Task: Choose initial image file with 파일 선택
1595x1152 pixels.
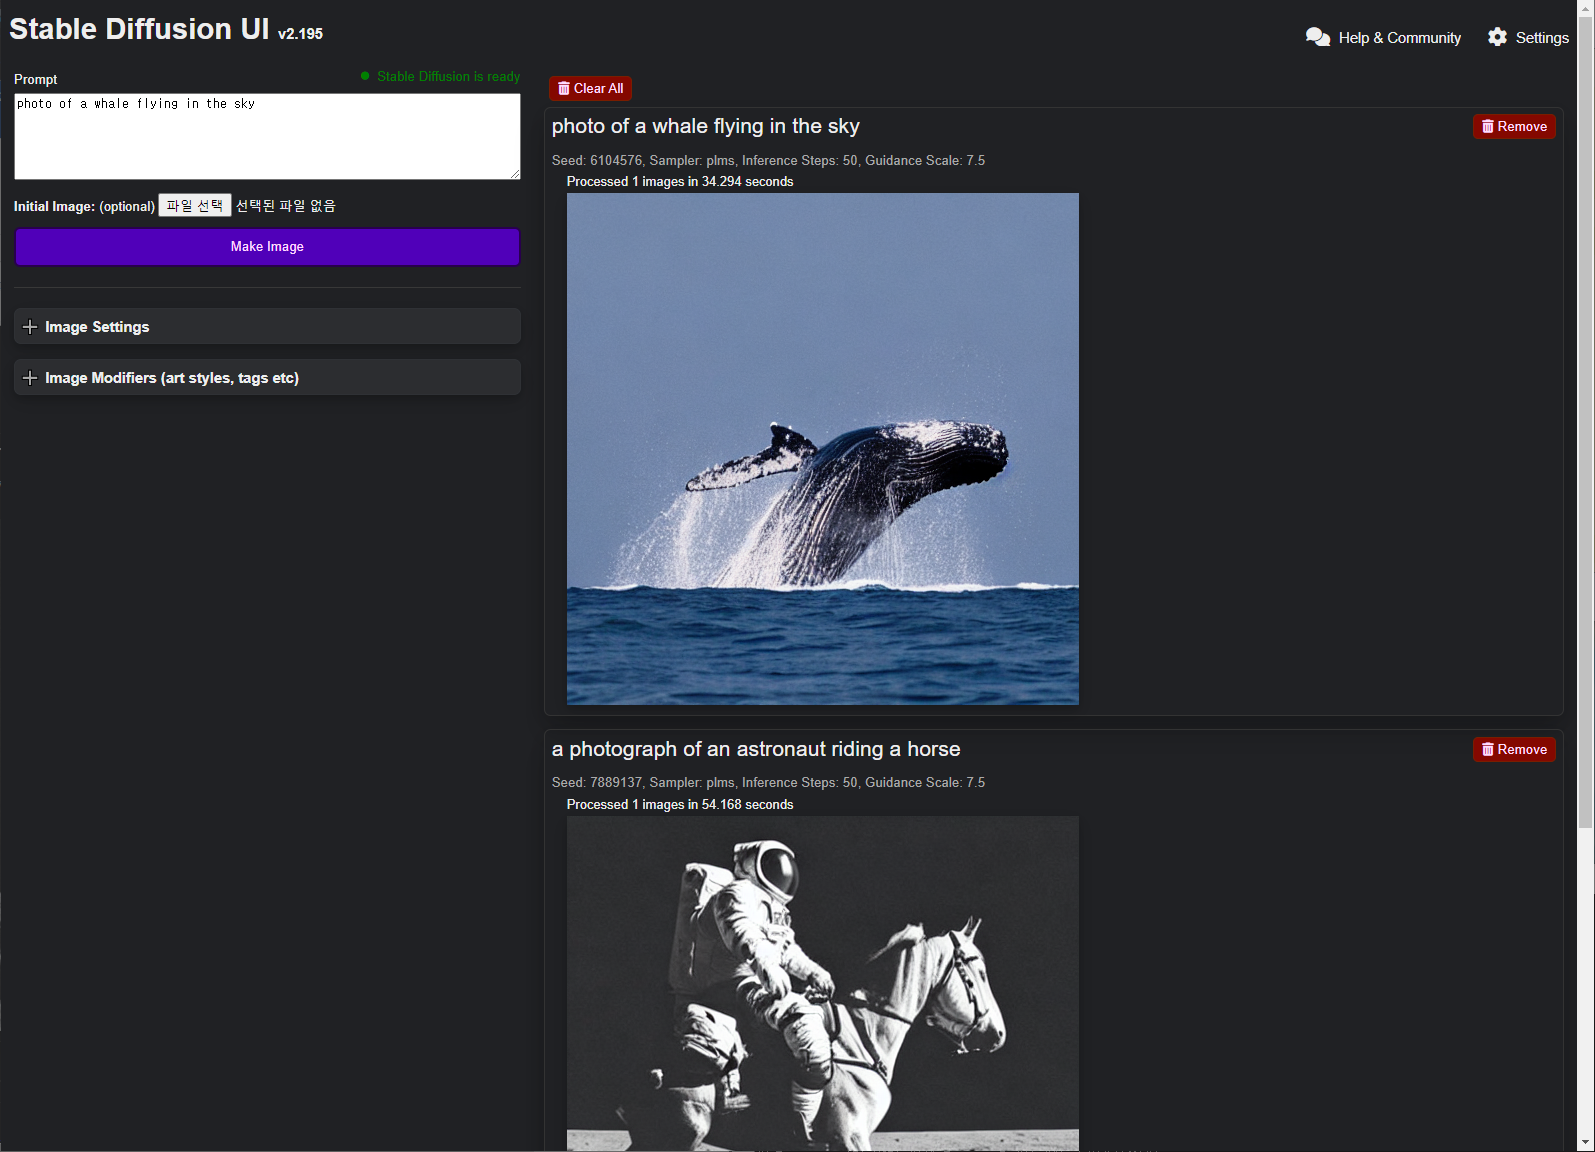Action: pos(195,205)
